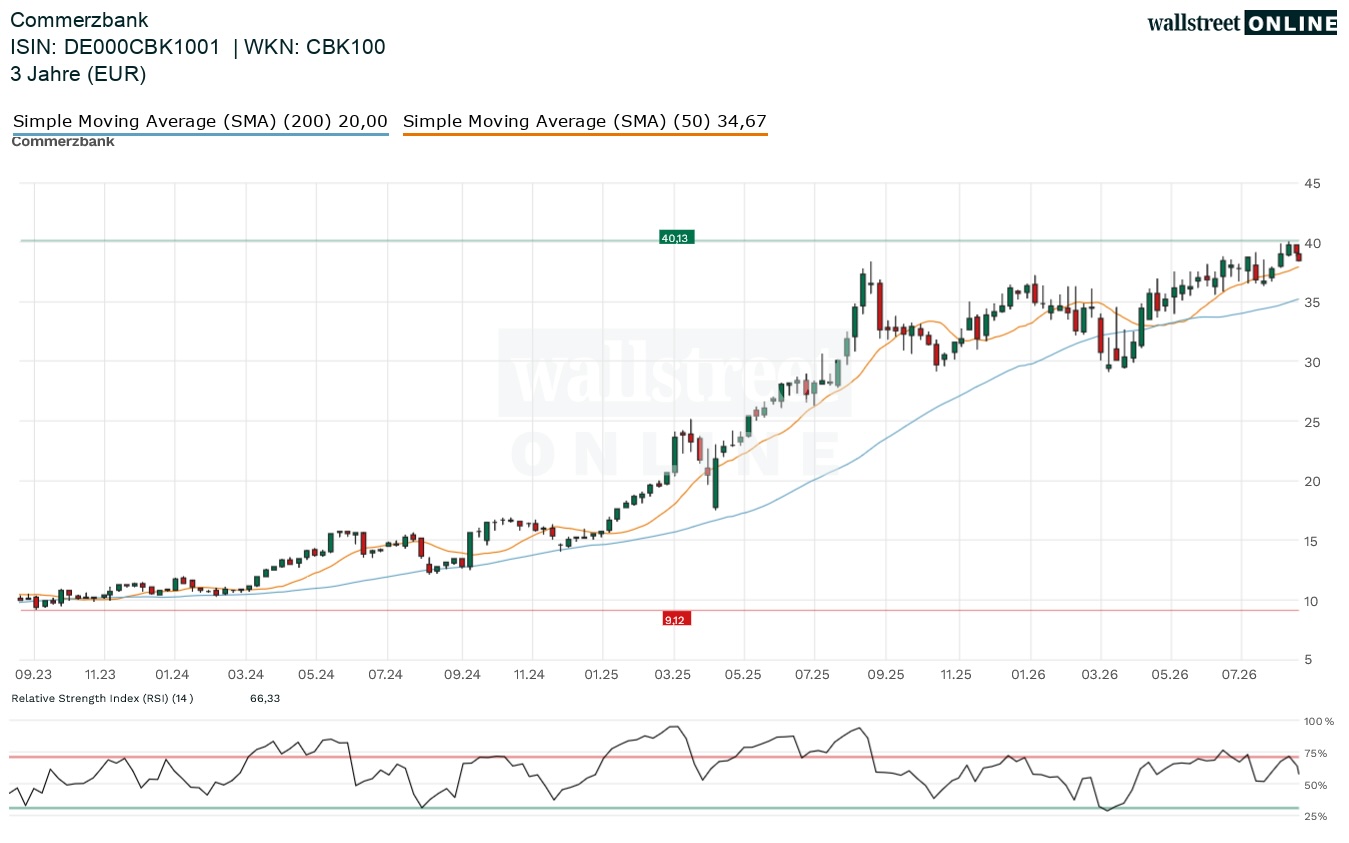Click the 07.24 date axis label
1349x843 pixels.
pos(385,675)
